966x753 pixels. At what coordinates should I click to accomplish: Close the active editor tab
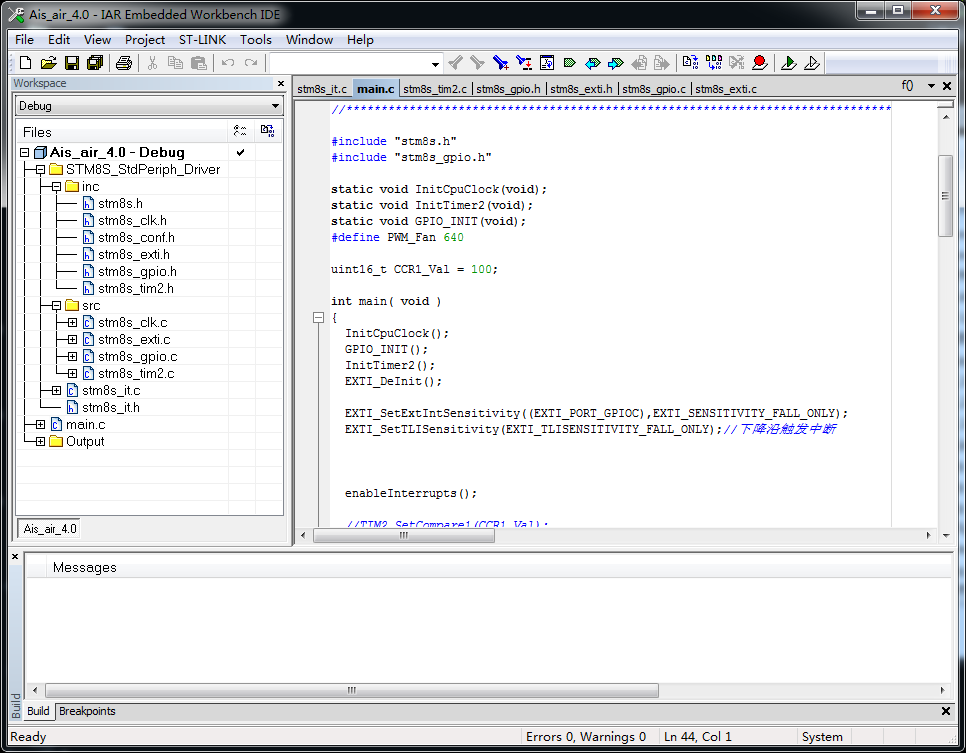tap(948, 86)
